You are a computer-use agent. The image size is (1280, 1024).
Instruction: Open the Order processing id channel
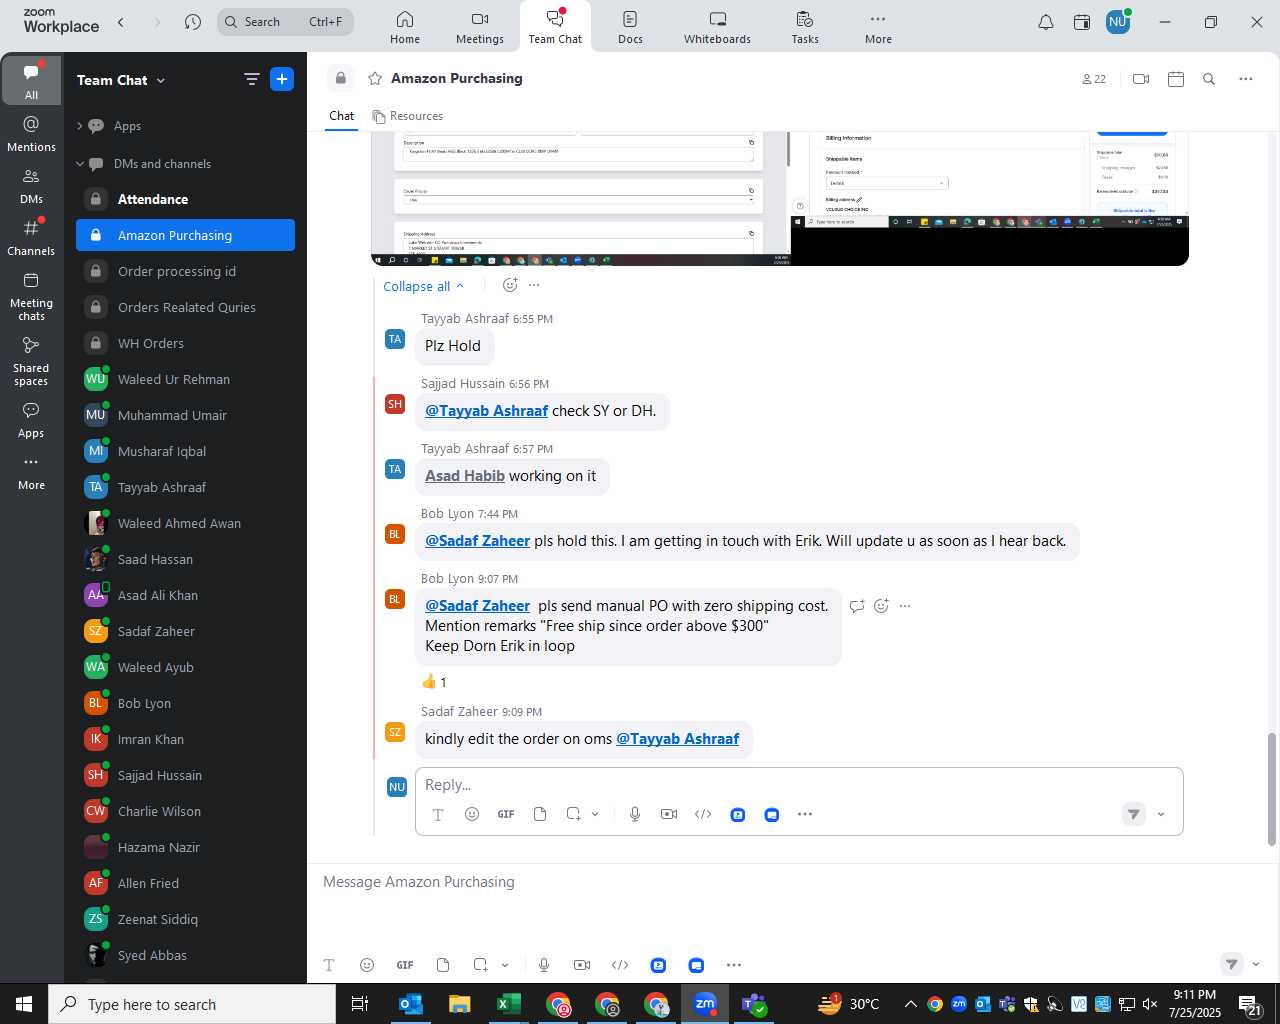(x=185, y=271)
